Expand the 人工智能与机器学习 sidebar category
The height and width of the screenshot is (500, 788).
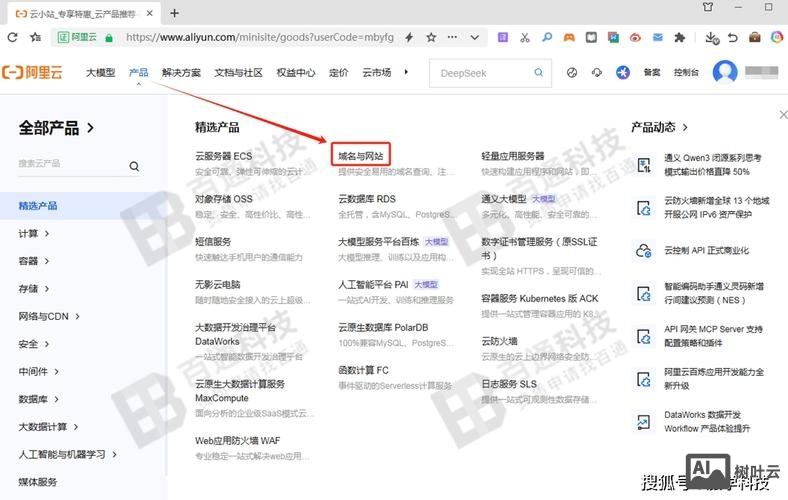coord(67,455)
